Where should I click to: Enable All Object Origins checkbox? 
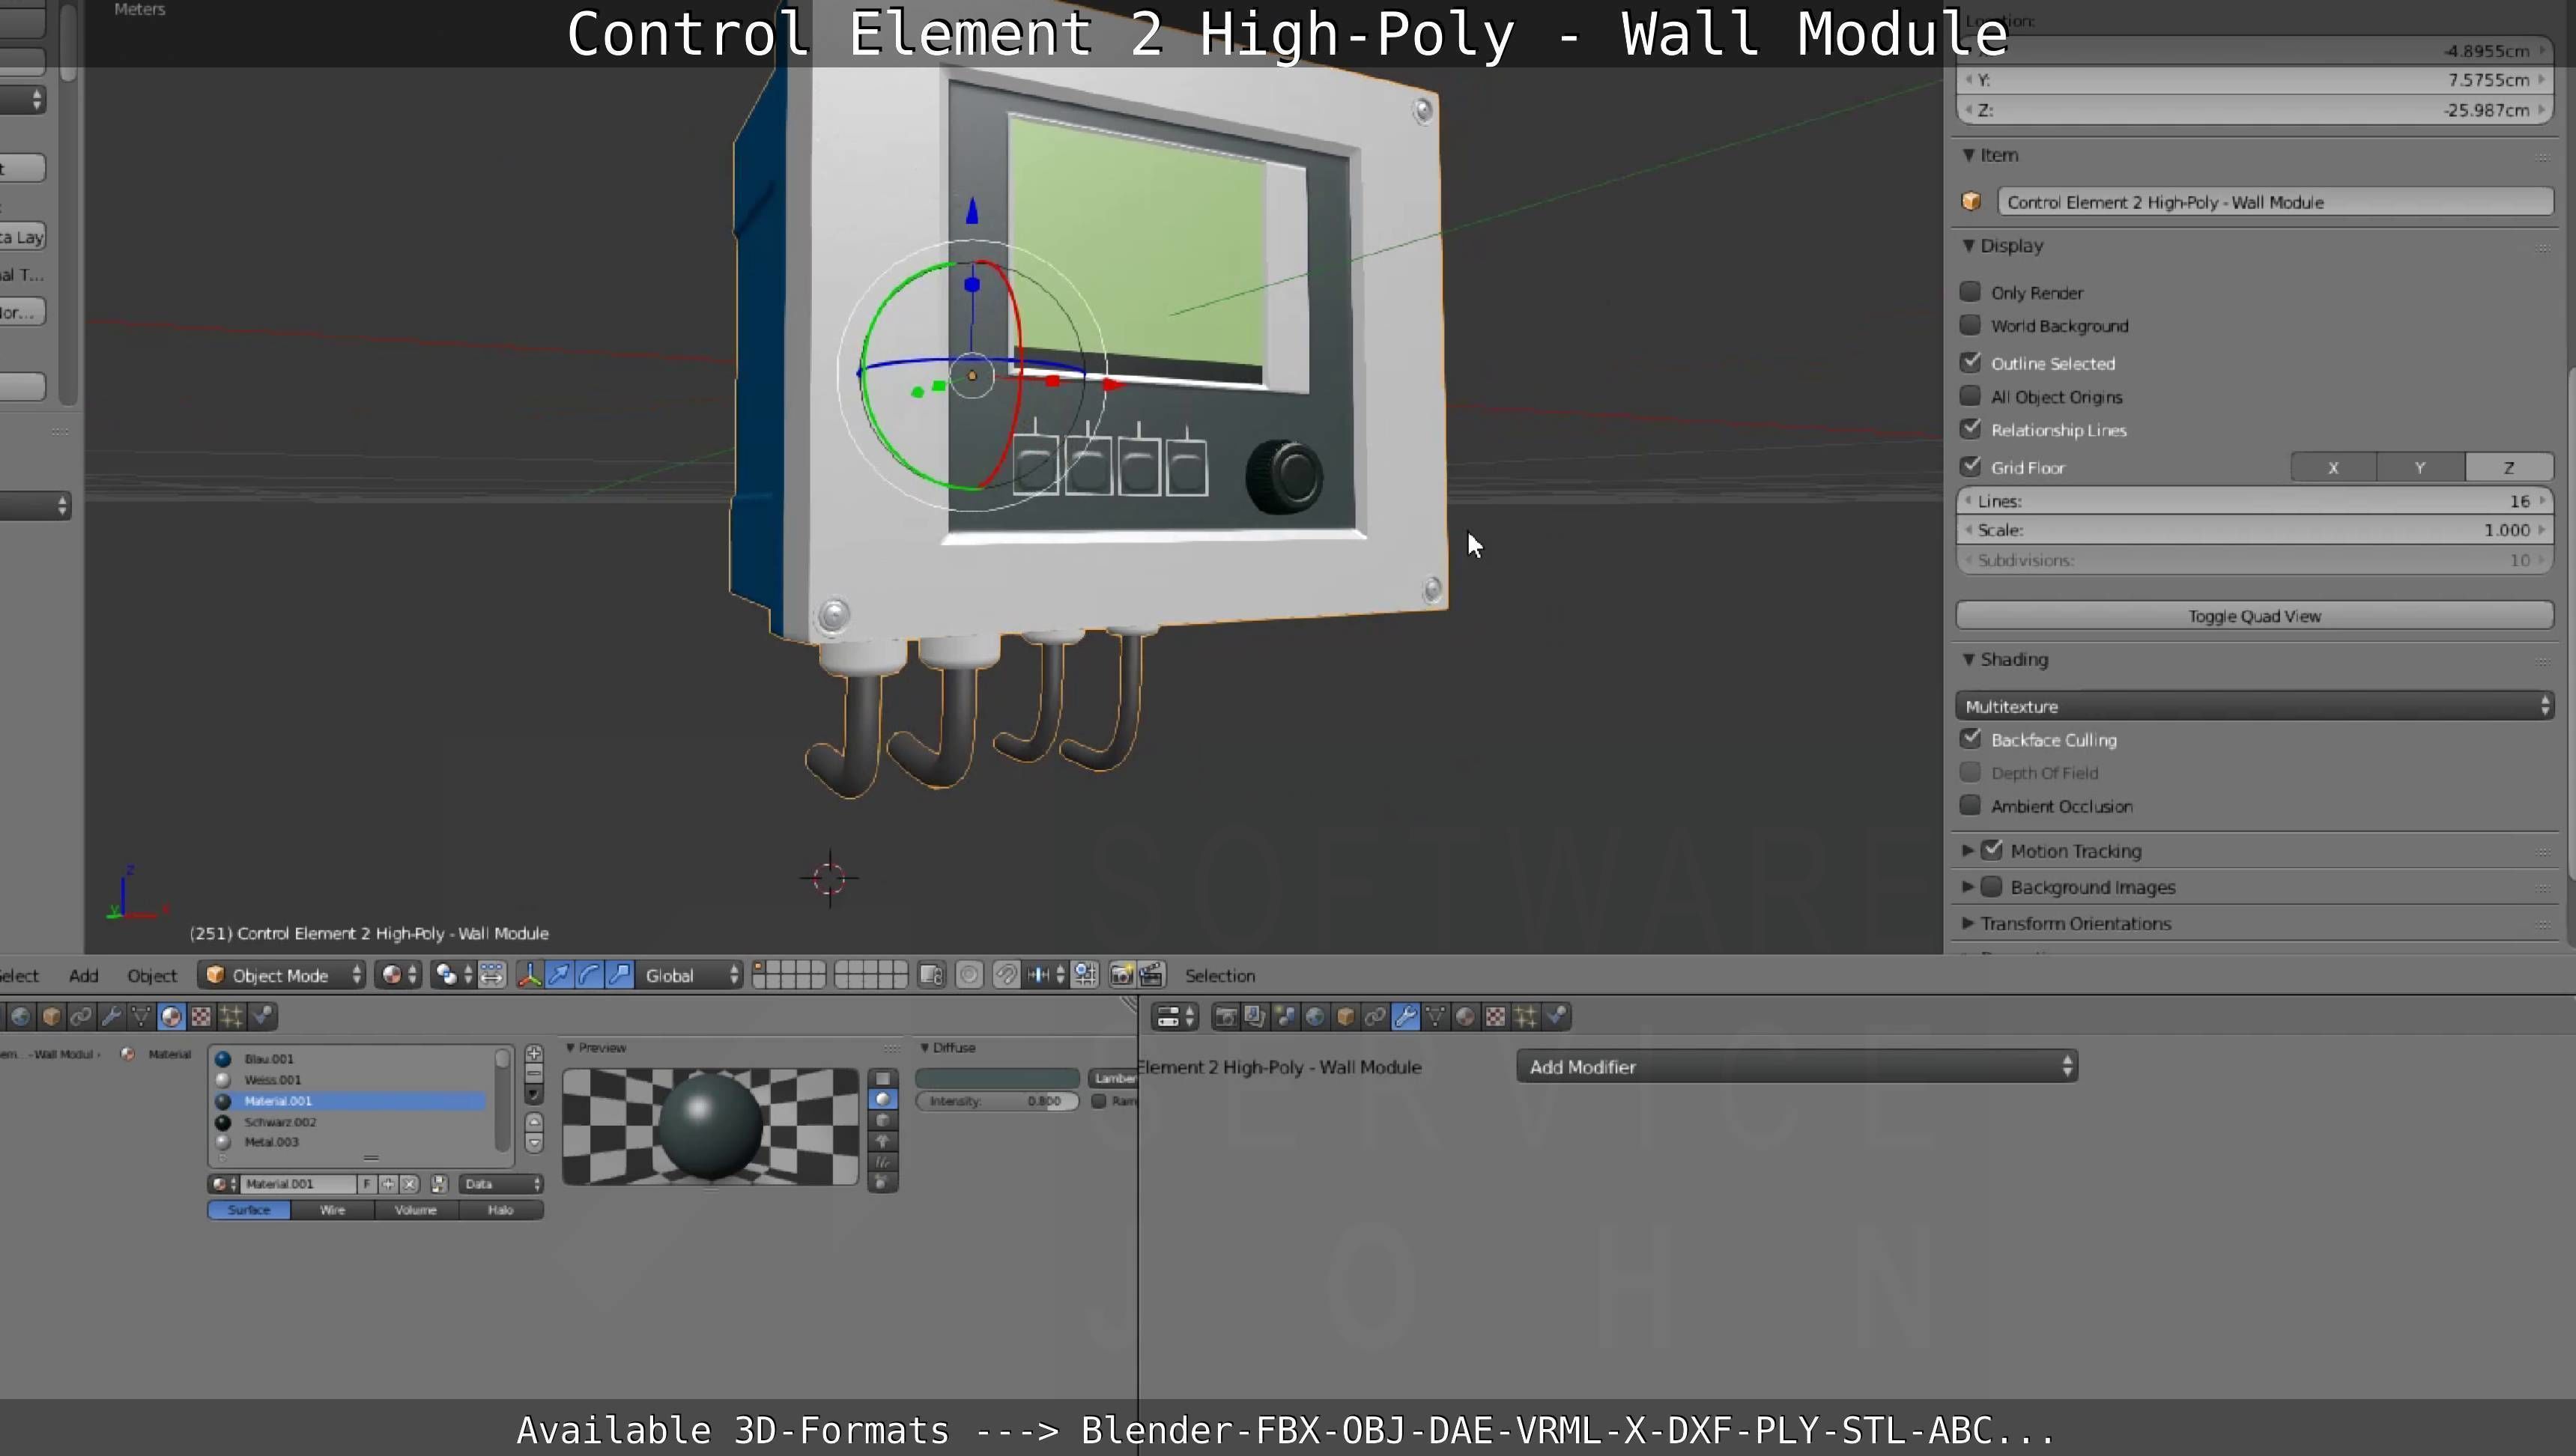tap(1970, 396)
